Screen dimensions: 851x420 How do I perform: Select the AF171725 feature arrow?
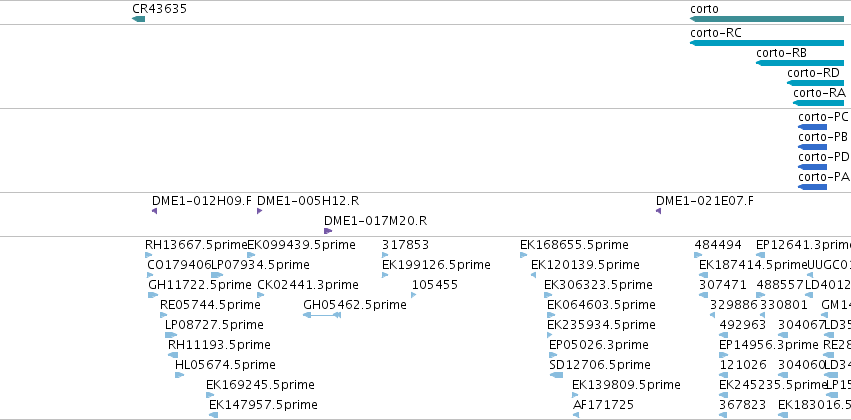[576, 415]
